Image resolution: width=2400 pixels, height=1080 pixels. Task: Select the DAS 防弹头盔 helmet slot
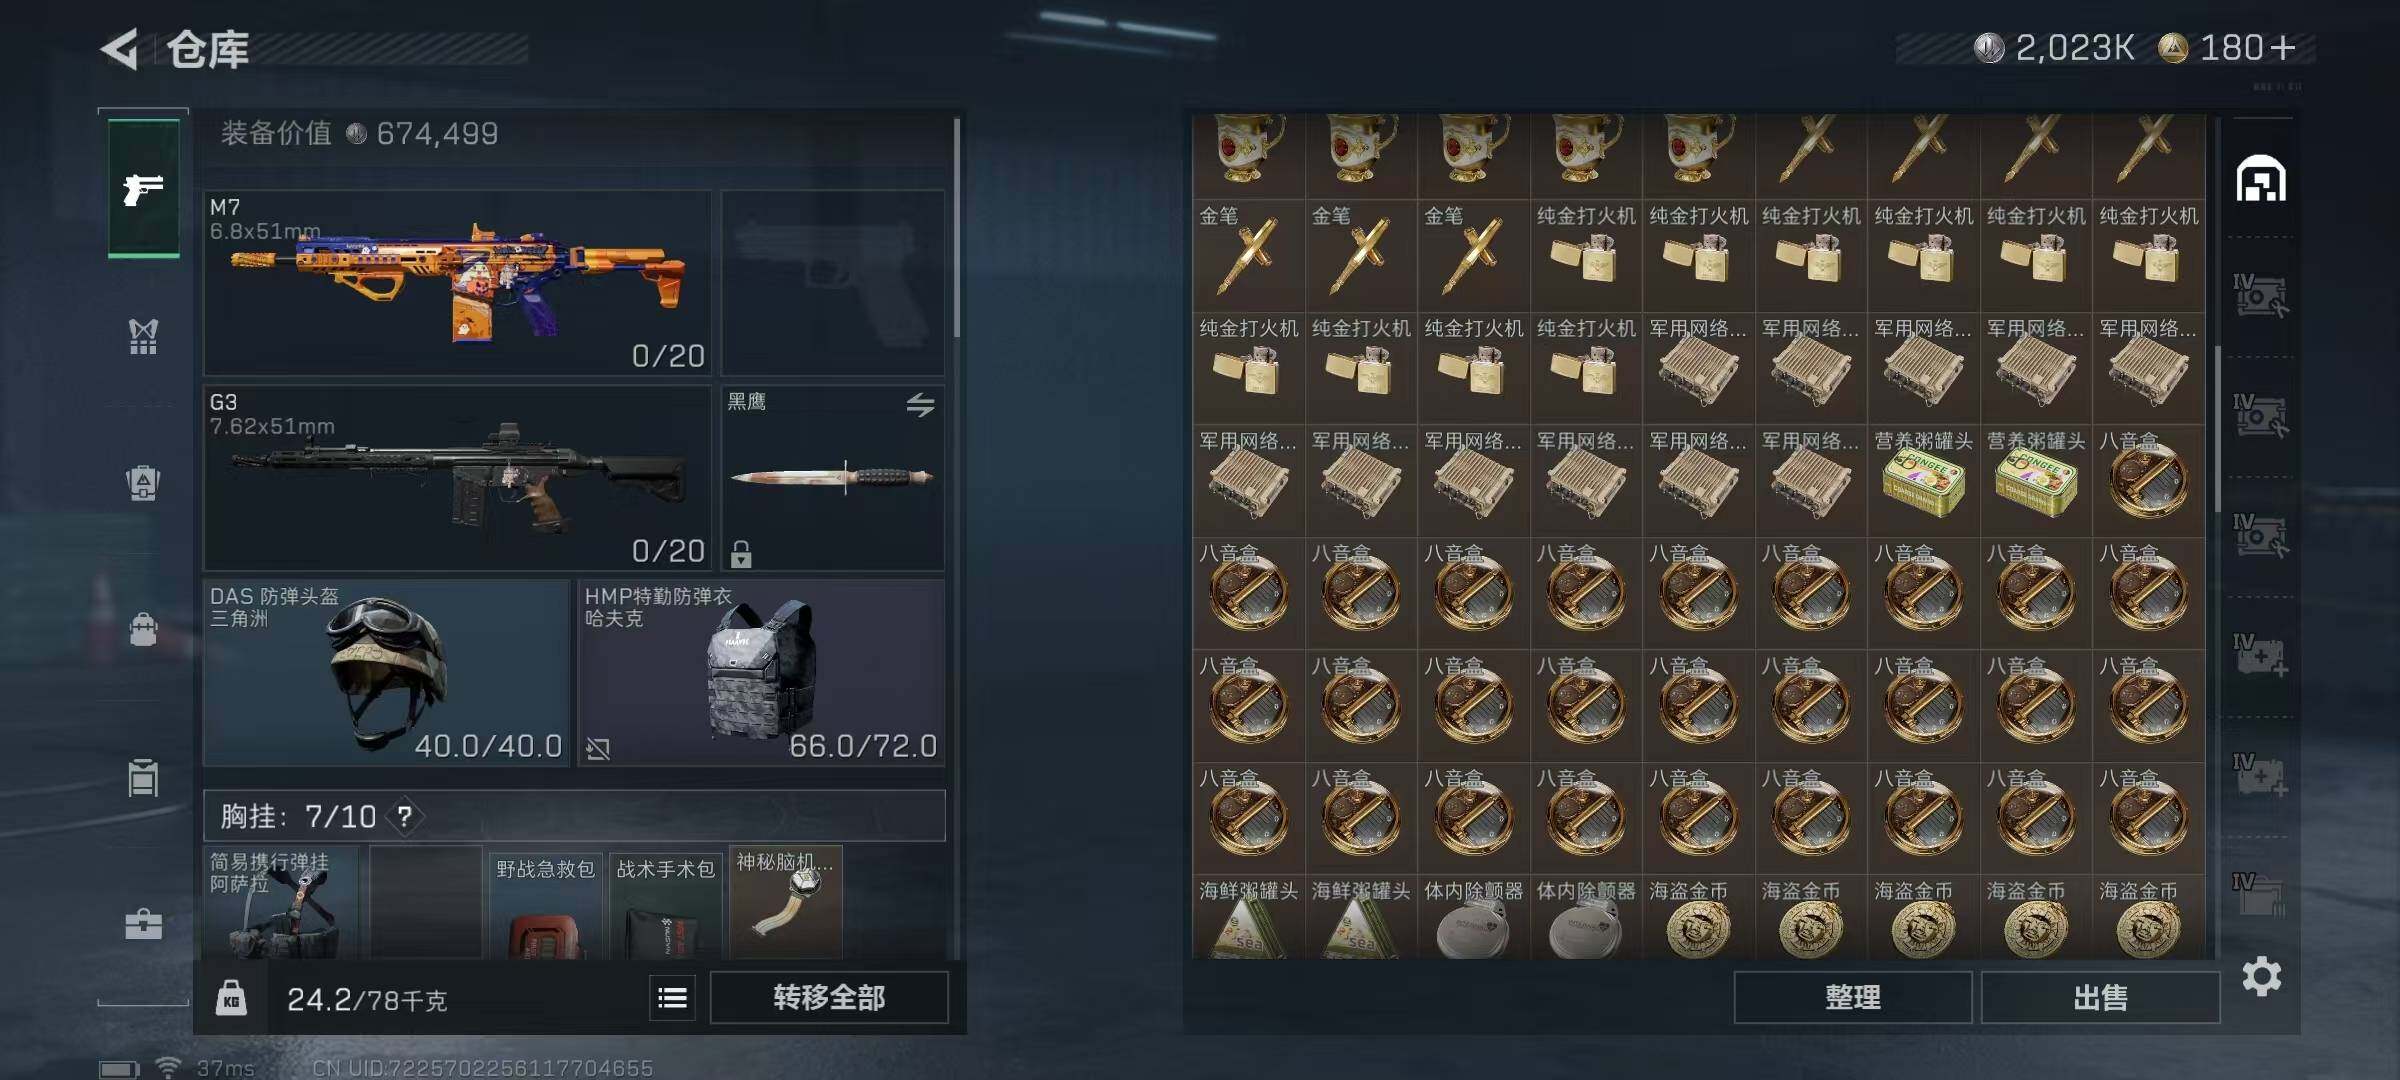pyautogui.click(x=386, y=673)
